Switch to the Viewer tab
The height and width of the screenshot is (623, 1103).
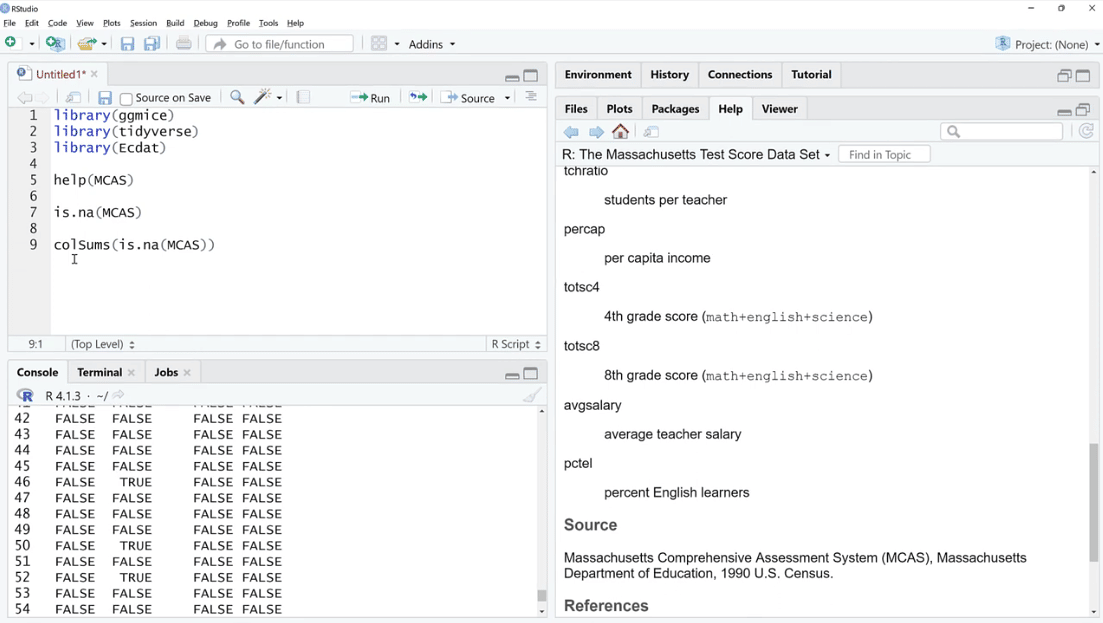779,109
